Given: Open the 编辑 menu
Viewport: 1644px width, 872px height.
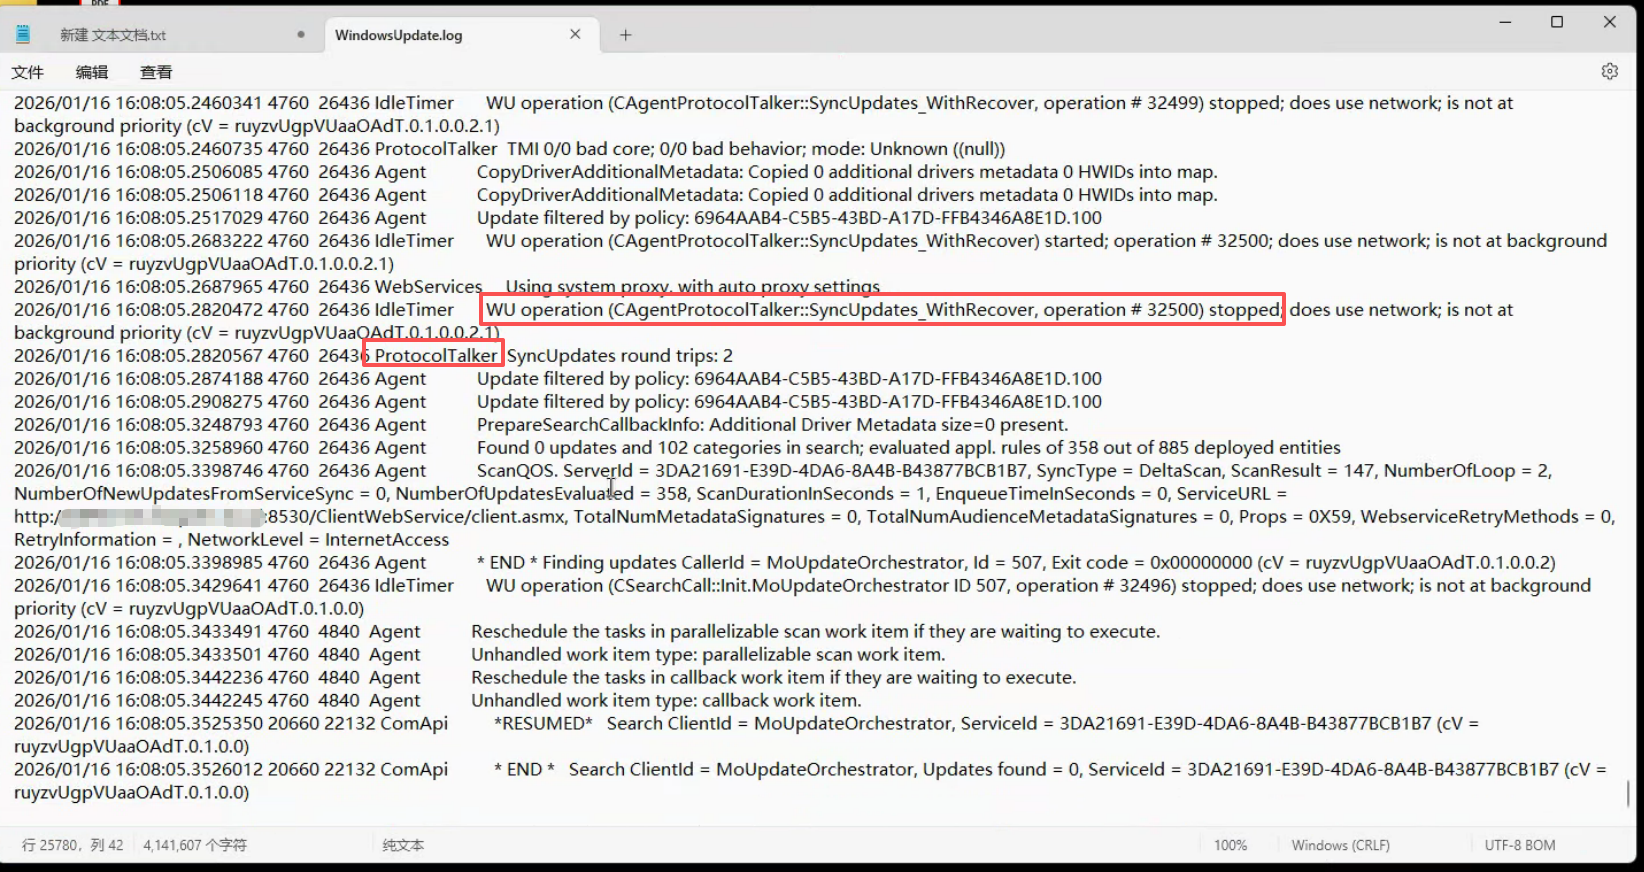Looking at the screenshot, I should [92, 72].
